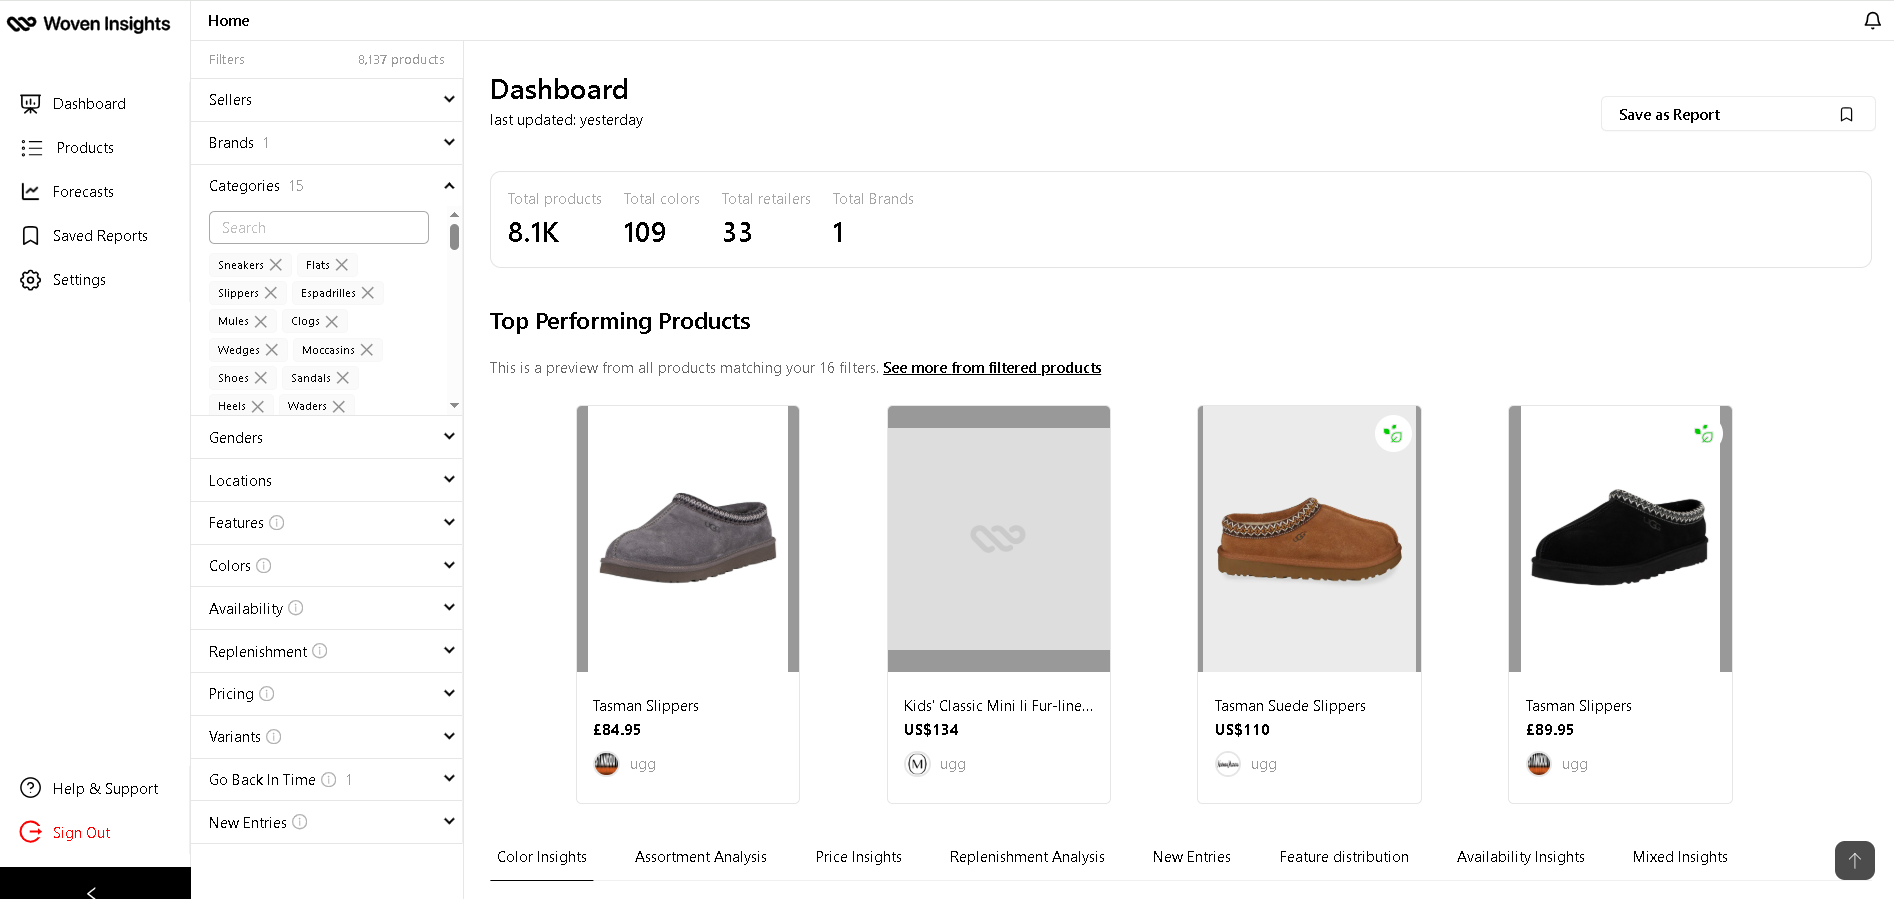The width and height of the screenshot is (1894, 899).
Task: Expand the Colors filter chevron
Action: (x=449, y=566)
